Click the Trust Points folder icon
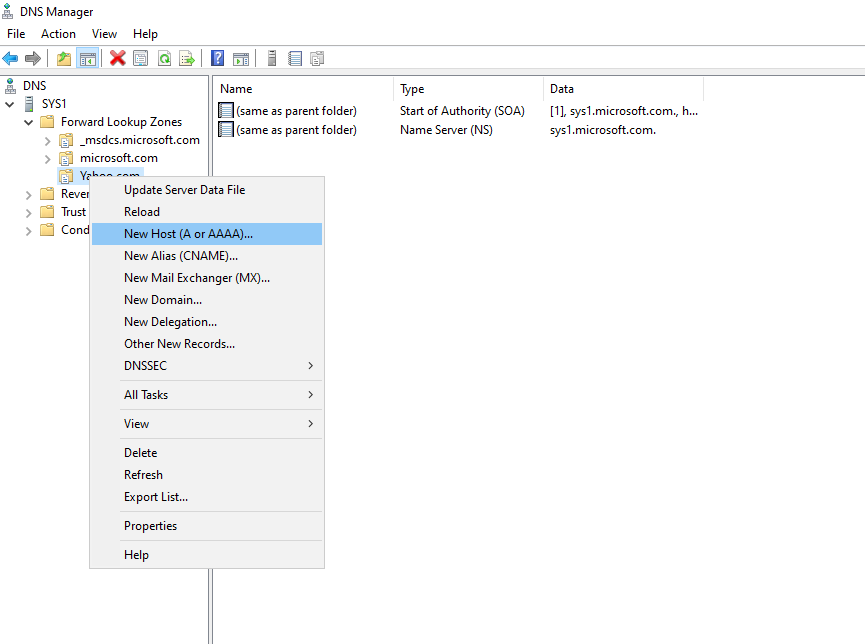The height and width of the screenshot is (644, 865). (47, 211)
